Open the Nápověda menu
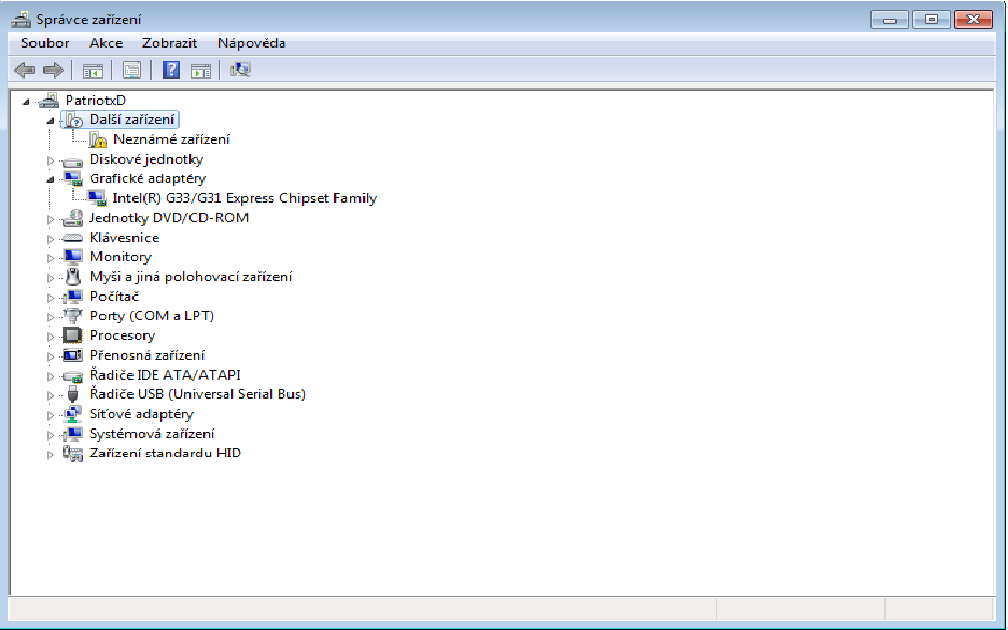 (251, 43)
